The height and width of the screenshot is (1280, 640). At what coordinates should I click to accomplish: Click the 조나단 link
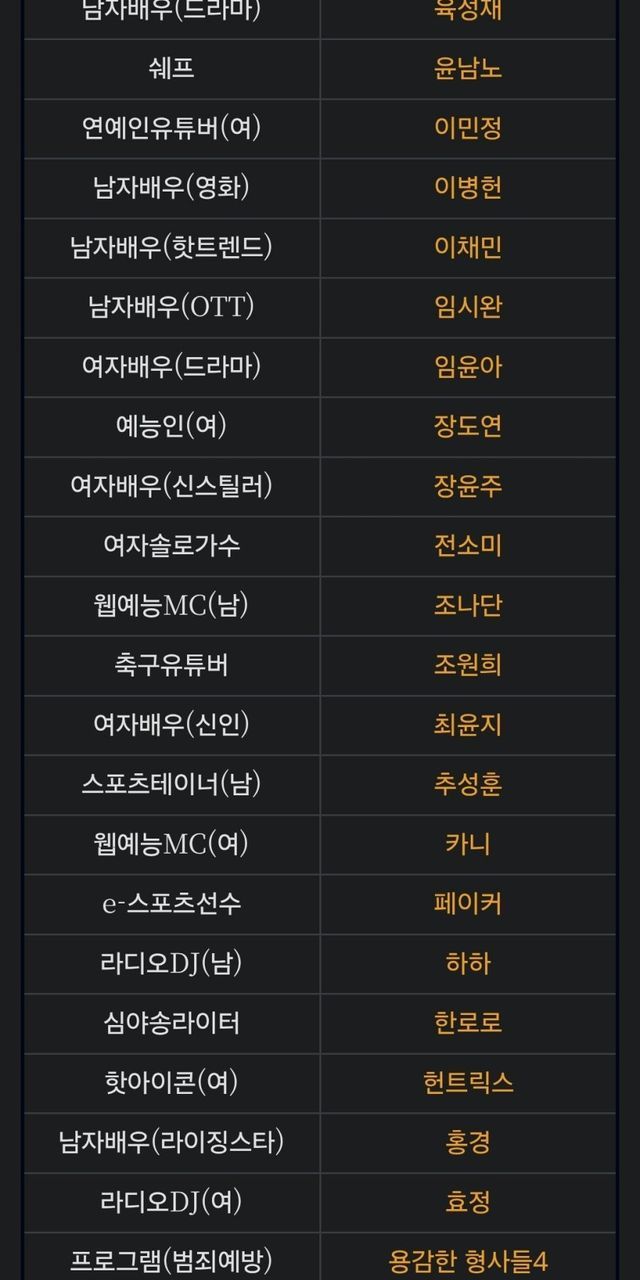[x=468, y=605]
